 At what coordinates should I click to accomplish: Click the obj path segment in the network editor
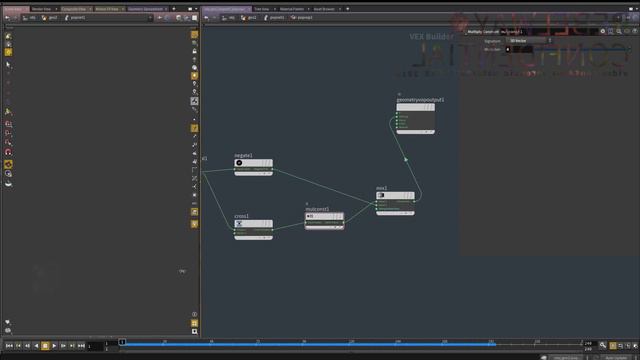(x=229, y=18)
